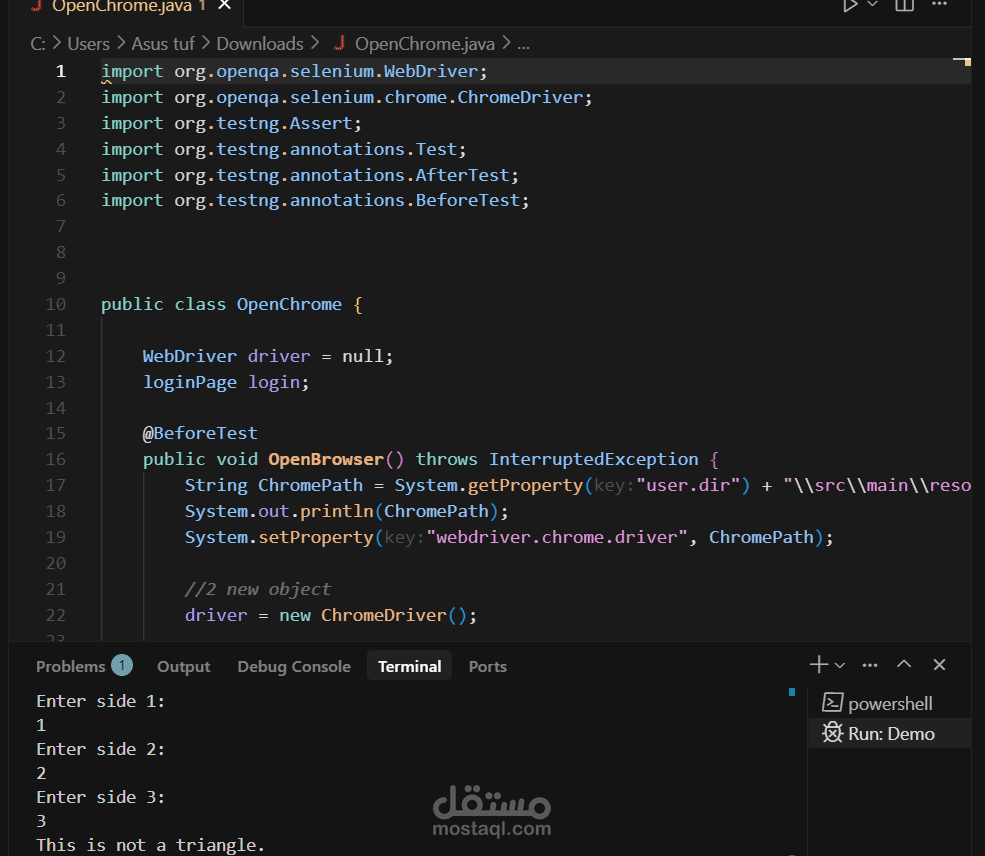Click the Ports panel label
The width and height of the screenshot is (985, 856).
tap(487, 666)
